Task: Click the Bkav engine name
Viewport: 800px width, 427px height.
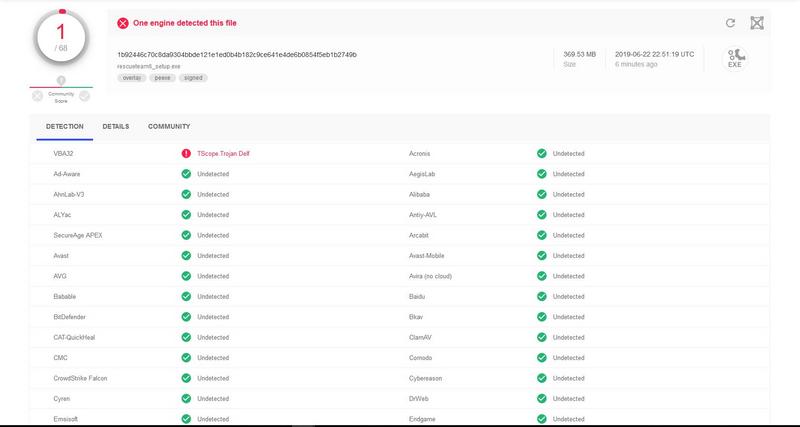Action: tap(416, 317)
